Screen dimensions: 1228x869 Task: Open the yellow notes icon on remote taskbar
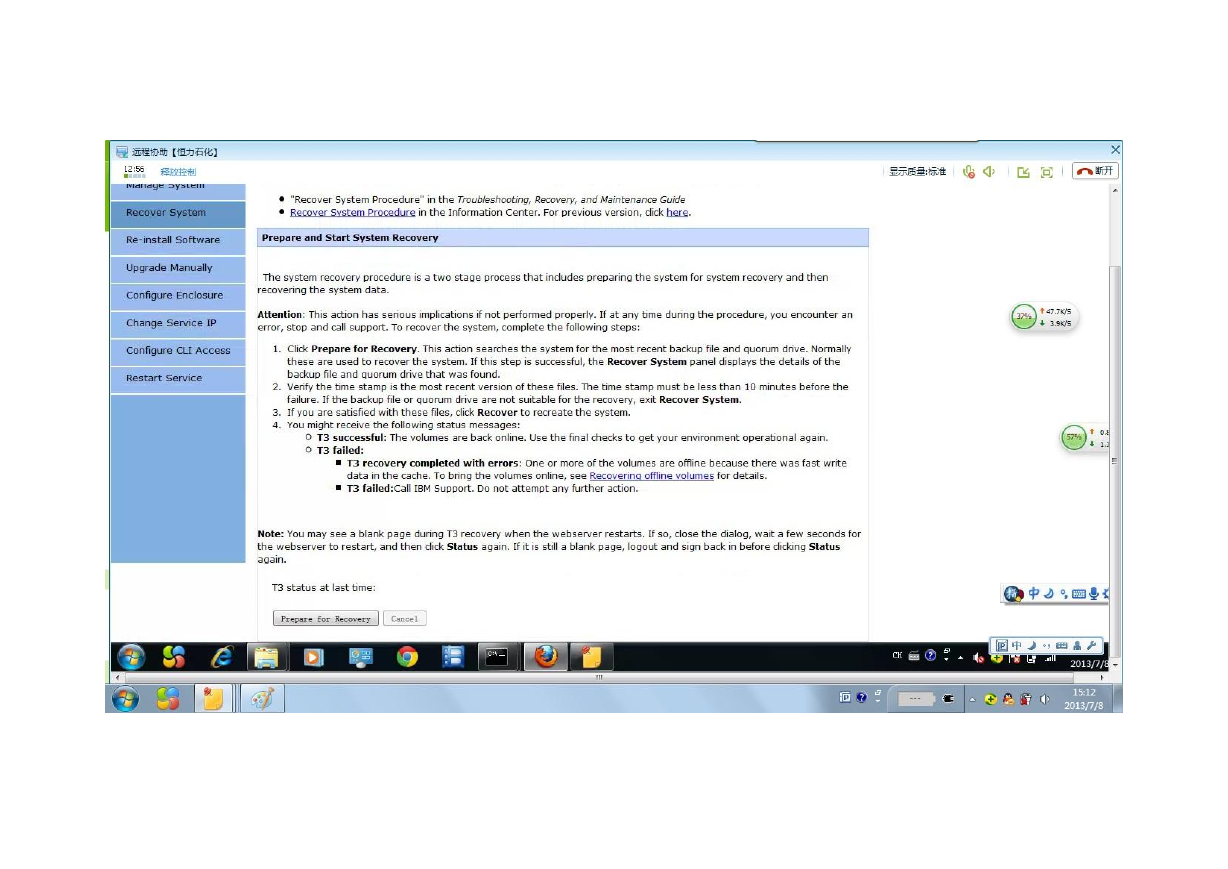click(x=591, y=657)
